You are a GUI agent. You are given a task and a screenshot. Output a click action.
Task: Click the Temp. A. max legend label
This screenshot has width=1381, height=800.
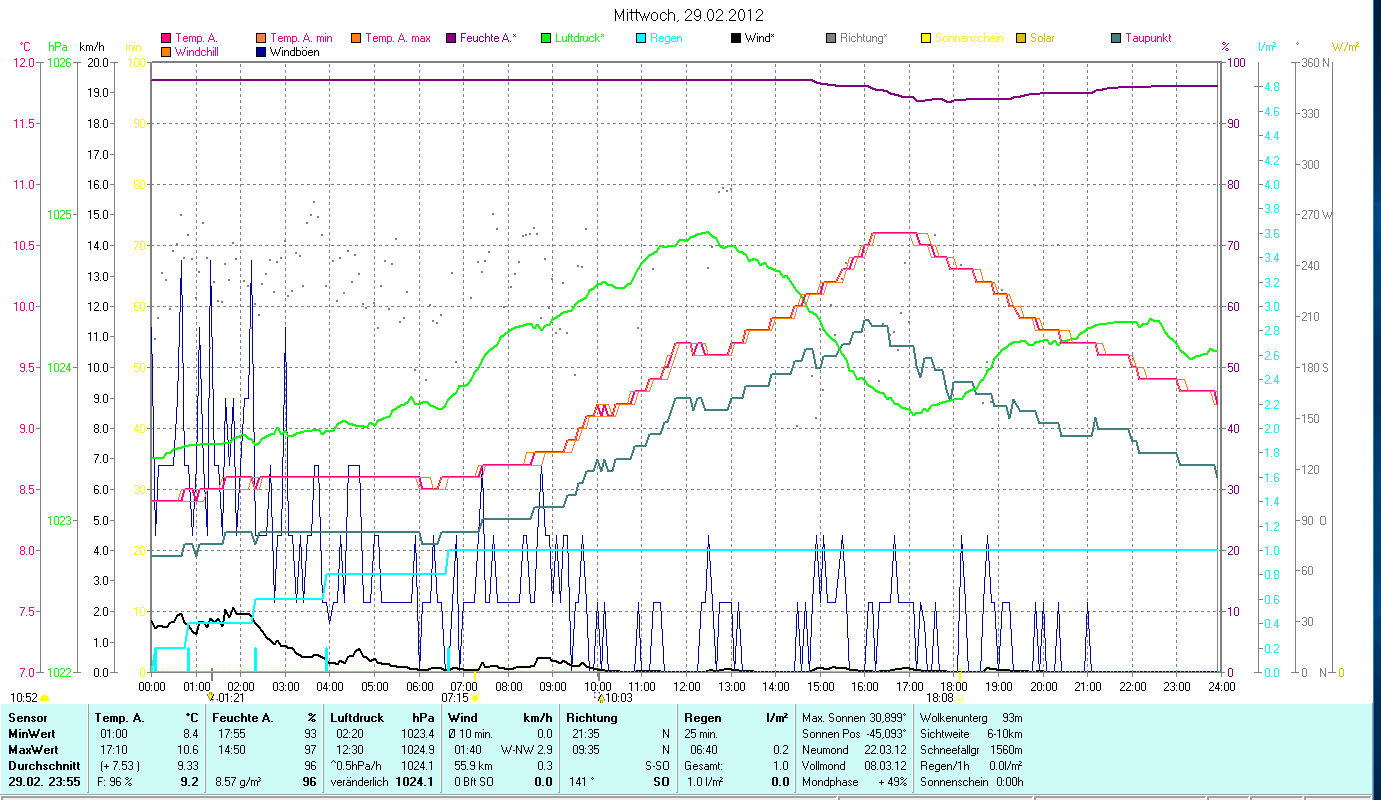tap(397, 39)
